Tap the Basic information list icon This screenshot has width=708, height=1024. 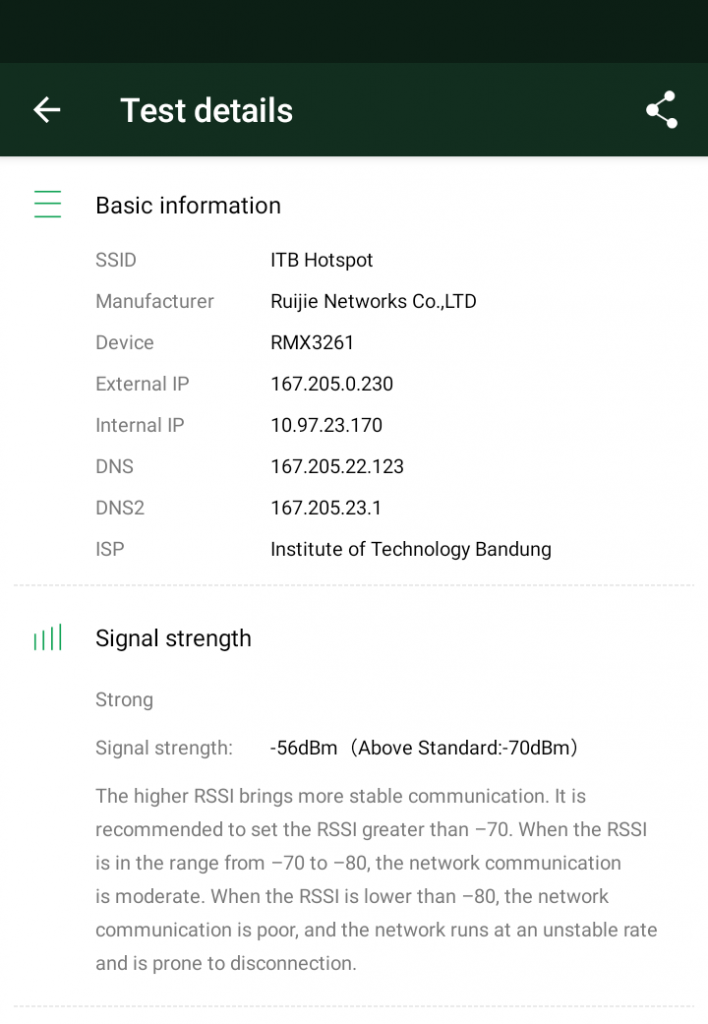pyautogui.click(x=48, y=204)
